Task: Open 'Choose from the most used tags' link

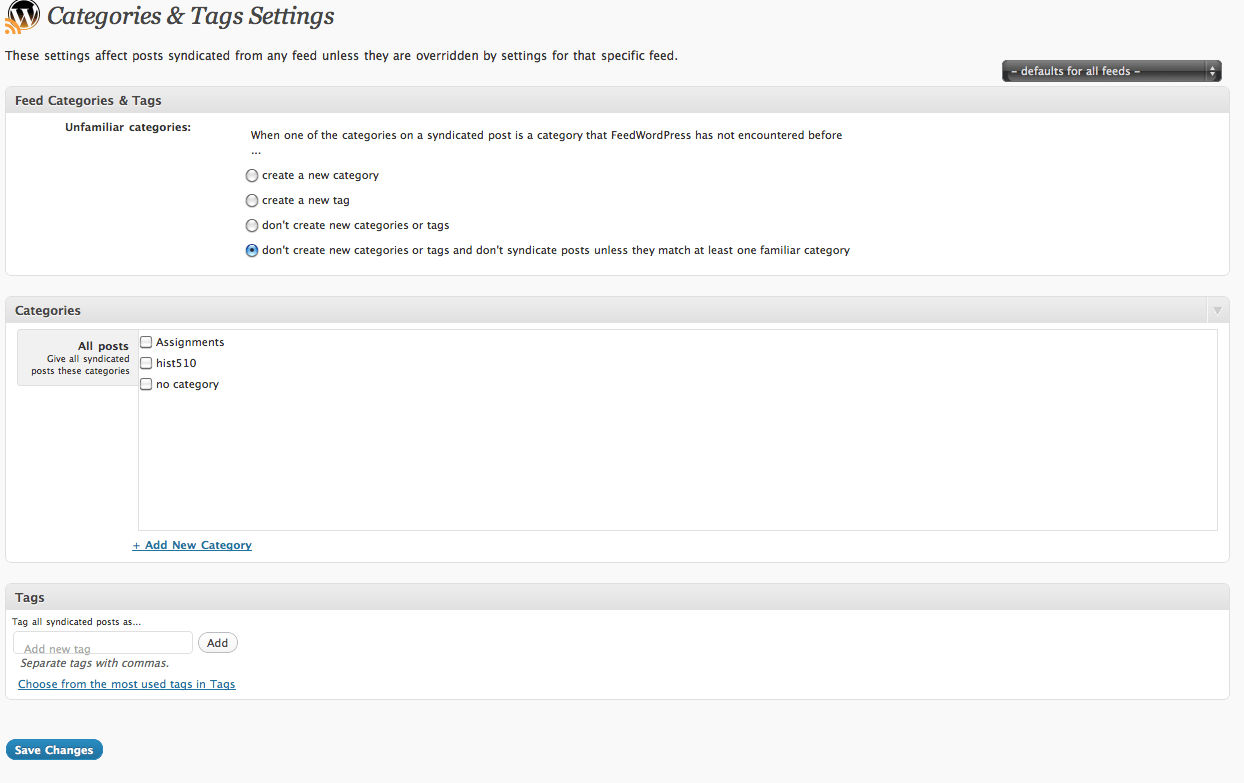Action: [127, 684]
